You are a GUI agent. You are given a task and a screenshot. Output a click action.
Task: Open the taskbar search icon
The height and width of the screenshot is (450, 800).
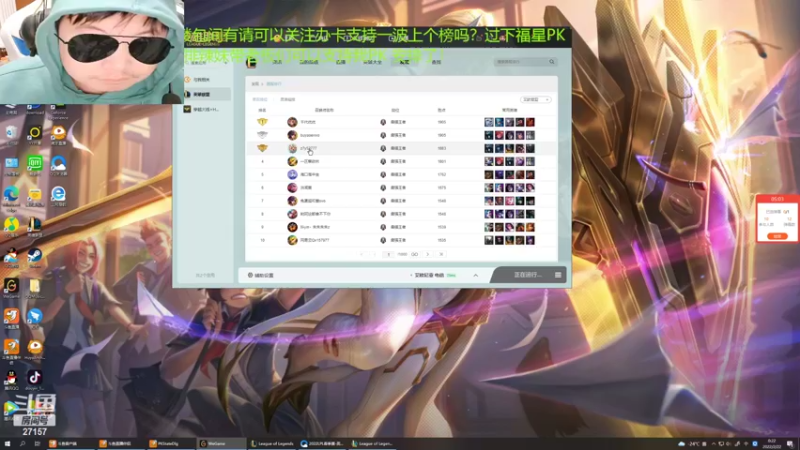(22, 444)
